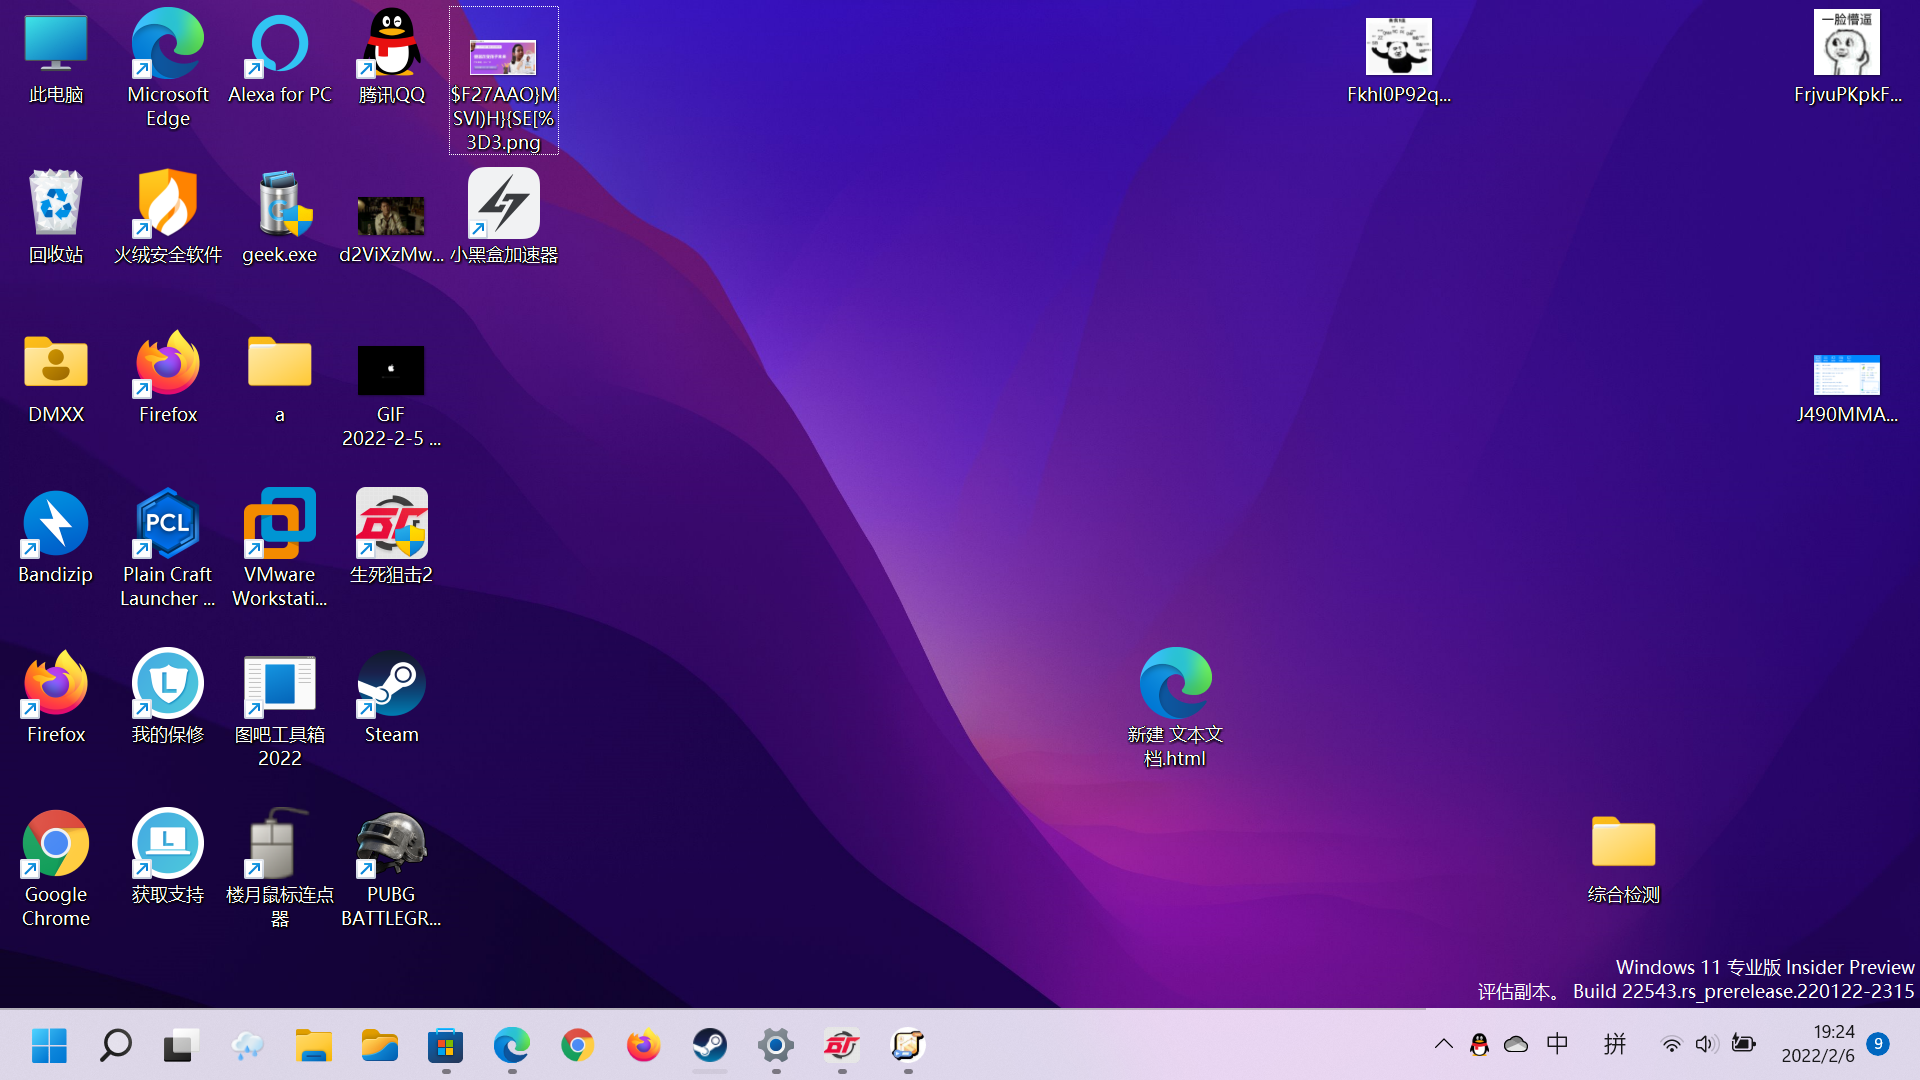Select the 此电脑 desktop icon
1920x1080 pixels.
[56, 58]
